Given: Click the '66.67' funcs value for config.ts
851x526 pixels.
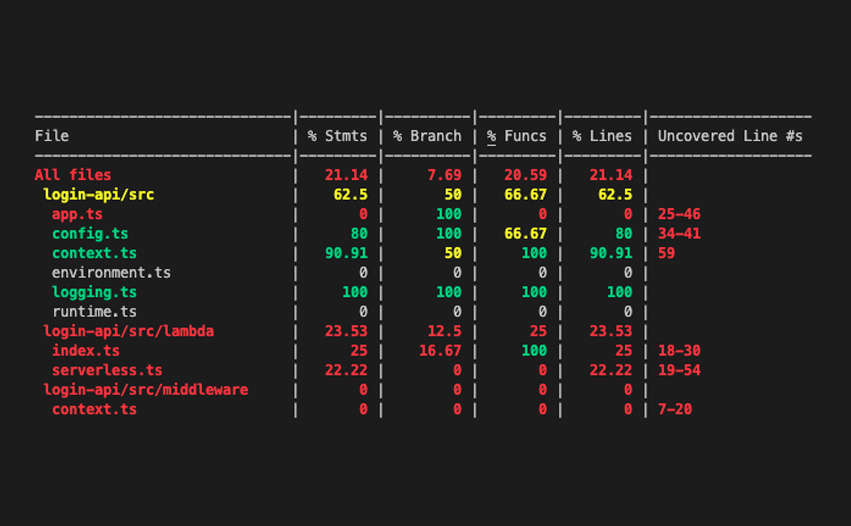Looking at the screenshot, I should coord(525,233).
